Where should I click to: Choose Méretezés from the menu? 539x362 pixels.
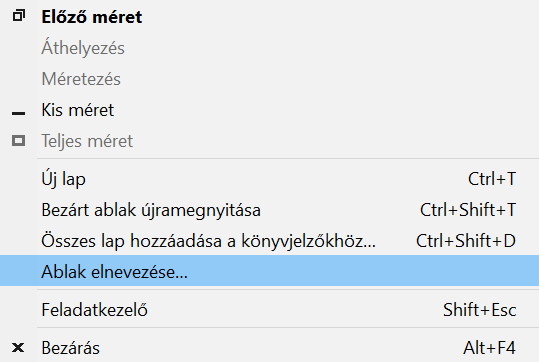[x=270, y=79]
